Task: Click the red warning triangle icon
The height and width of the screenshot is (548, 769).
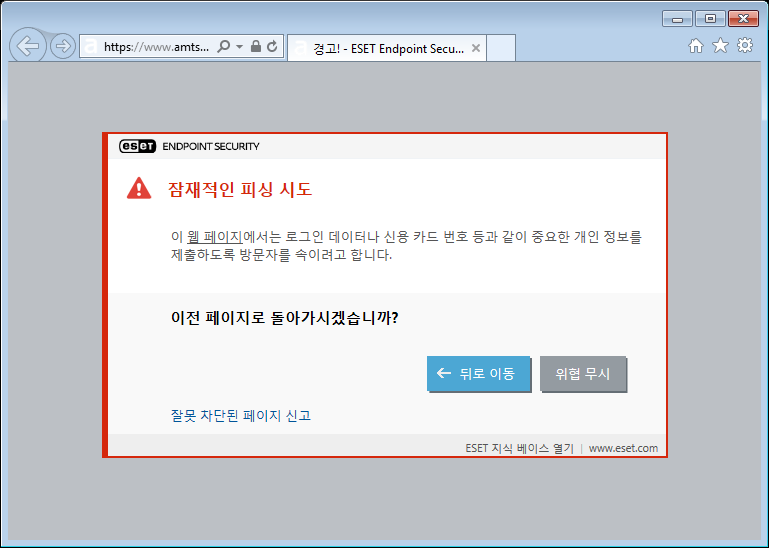Action: pyautogui.click(x=139, y=188)
